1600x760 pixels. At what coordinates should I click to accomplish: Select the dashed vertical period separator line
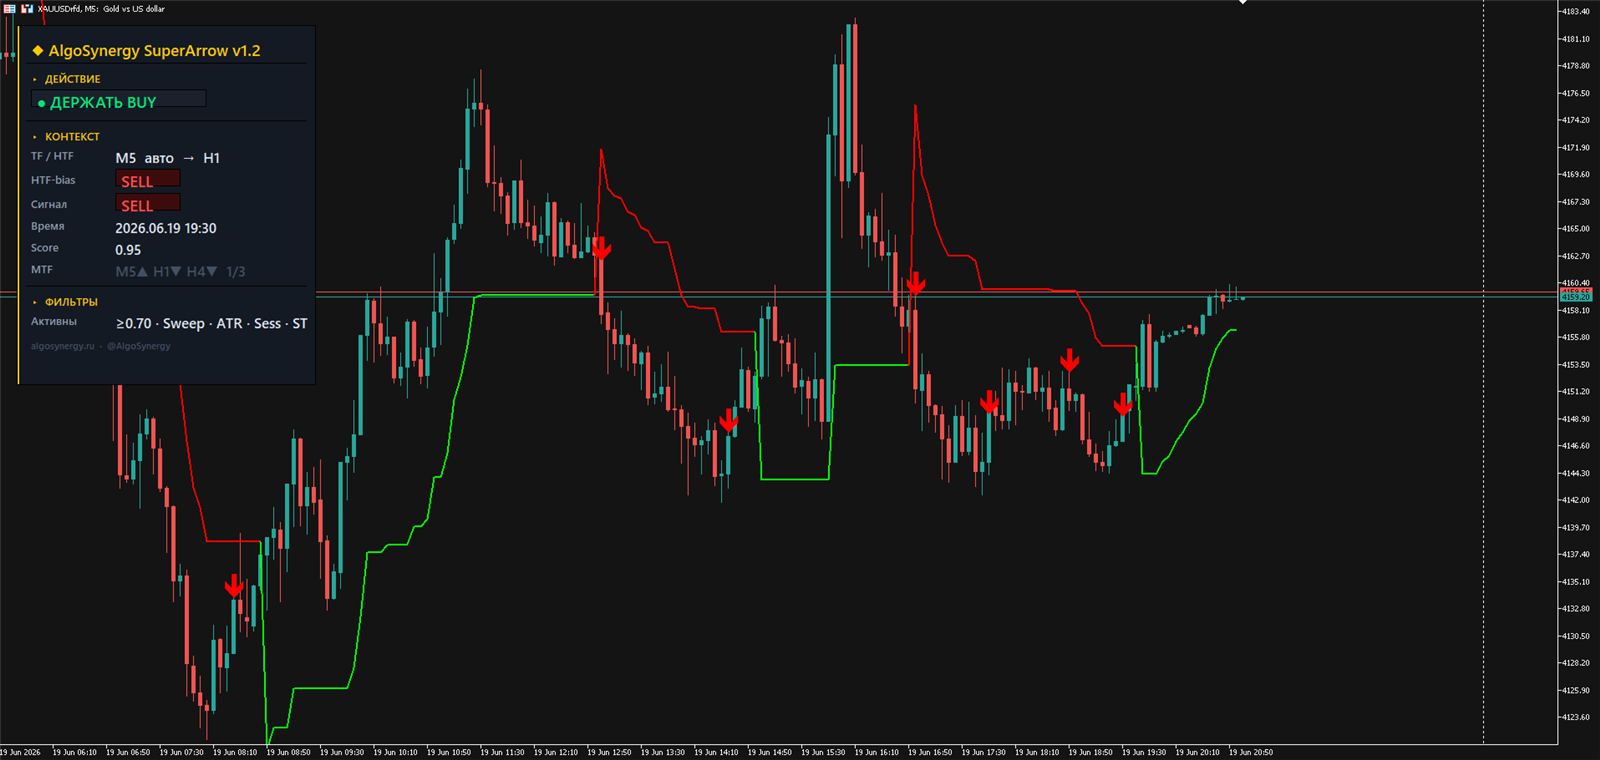[x=1483, y=372]
